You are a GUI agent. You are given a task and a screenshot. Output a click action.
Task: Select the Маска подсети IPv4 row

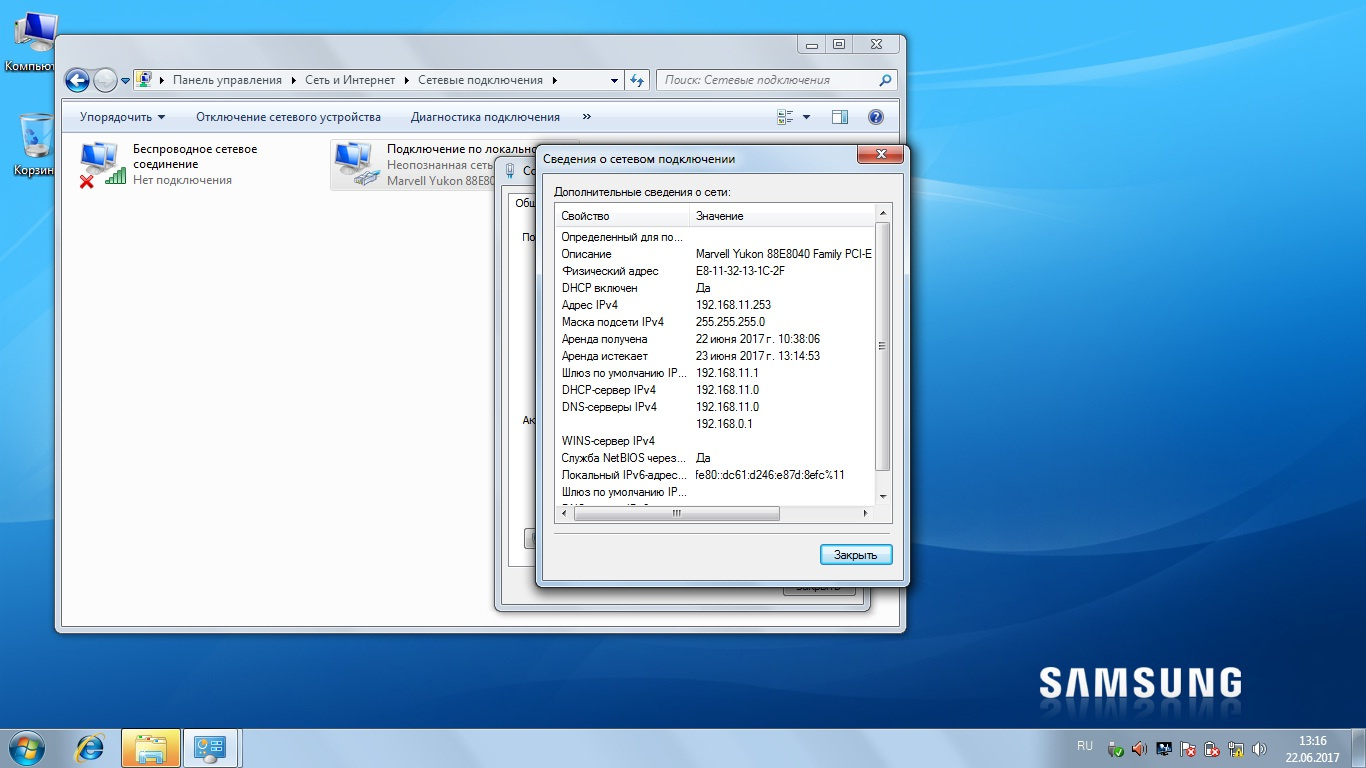point(715,322)
